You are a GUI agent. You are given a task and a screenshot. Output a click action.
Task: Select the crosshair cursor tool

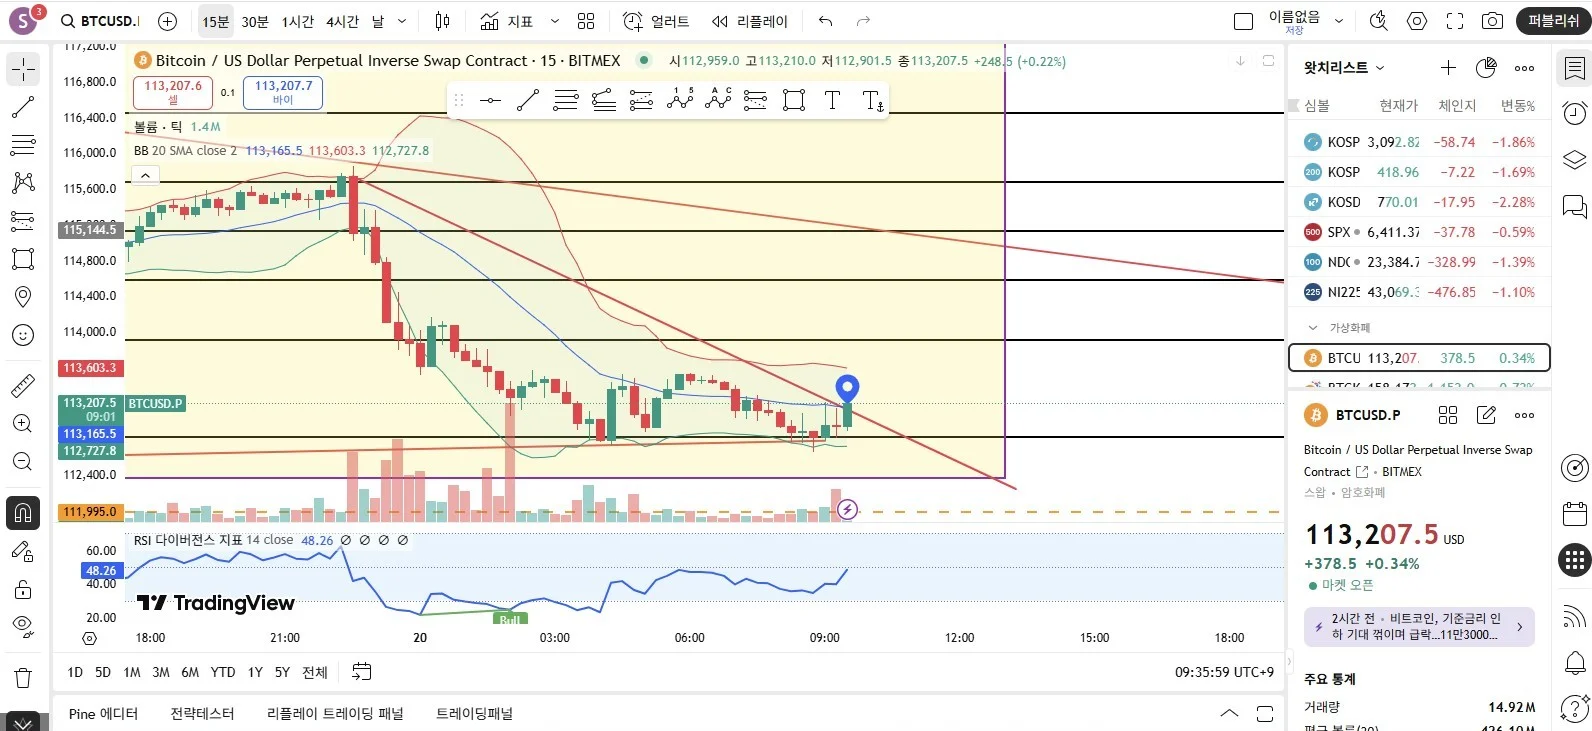[23, 69]
